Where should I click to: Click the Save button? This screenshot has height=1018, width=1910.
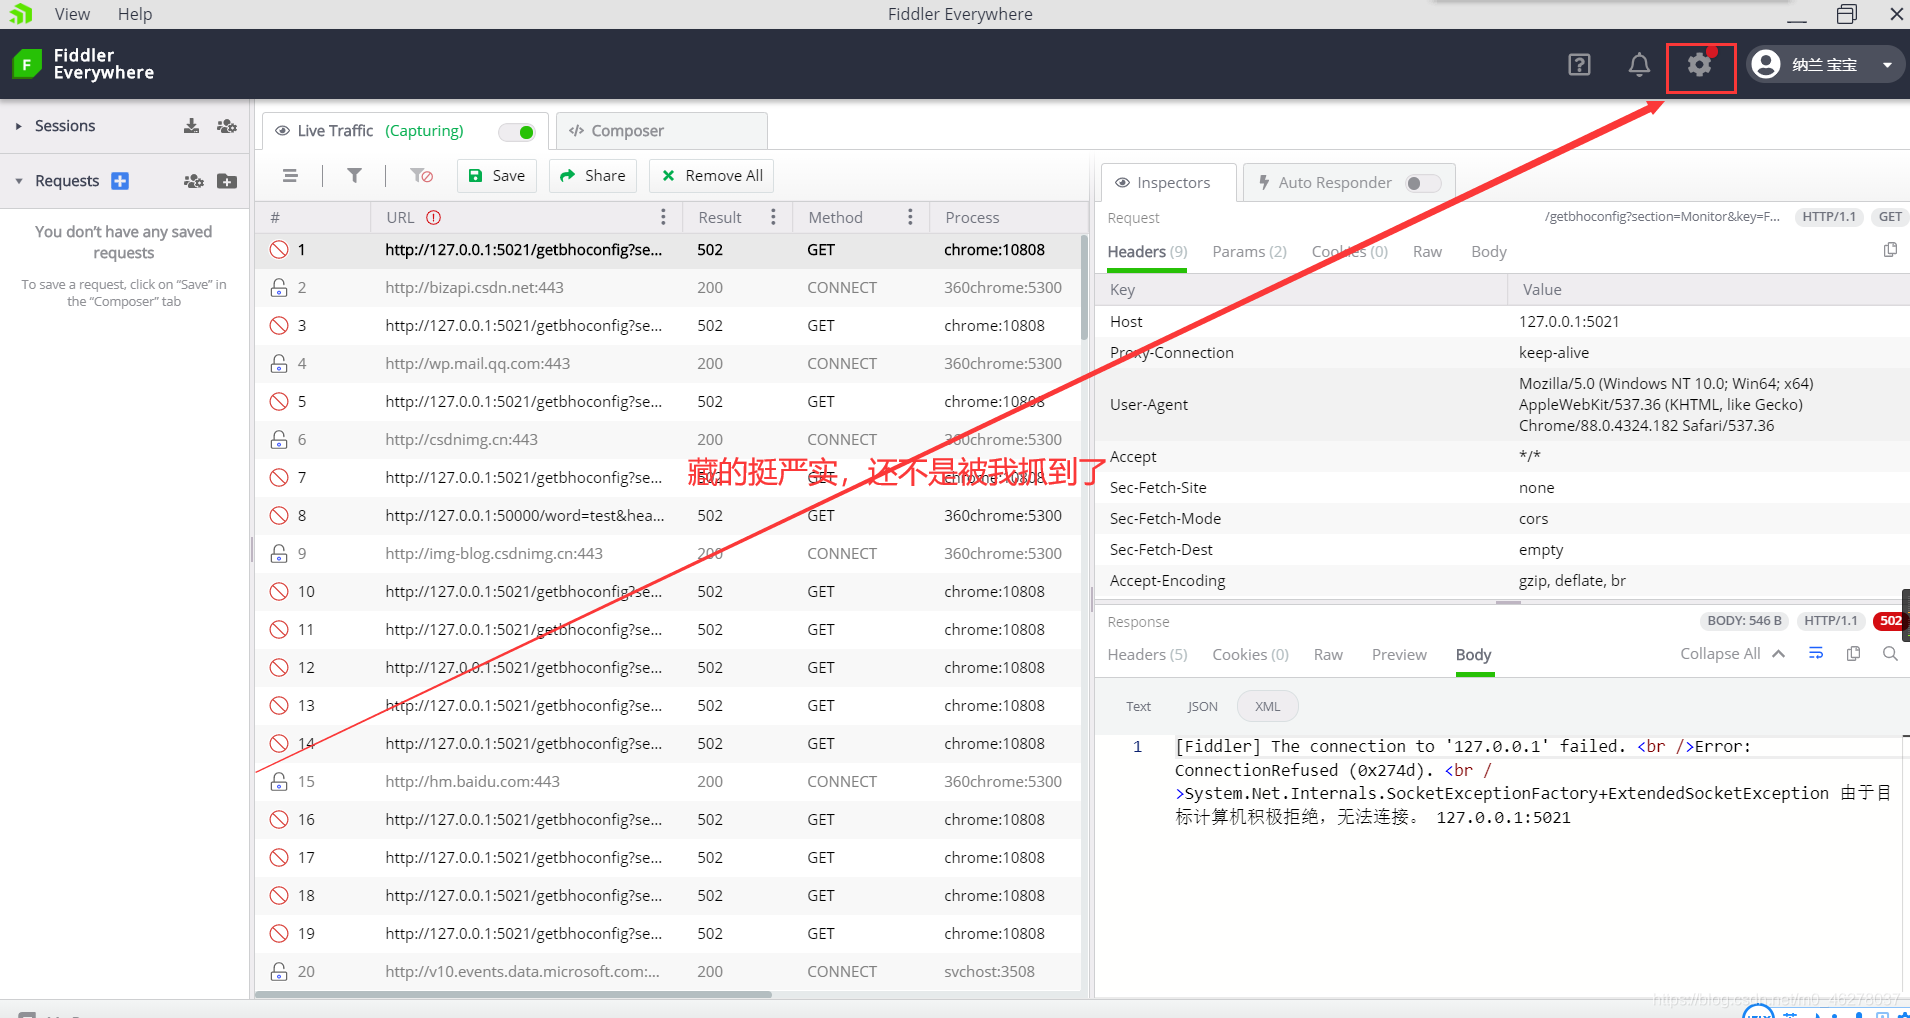coord(497,176)
